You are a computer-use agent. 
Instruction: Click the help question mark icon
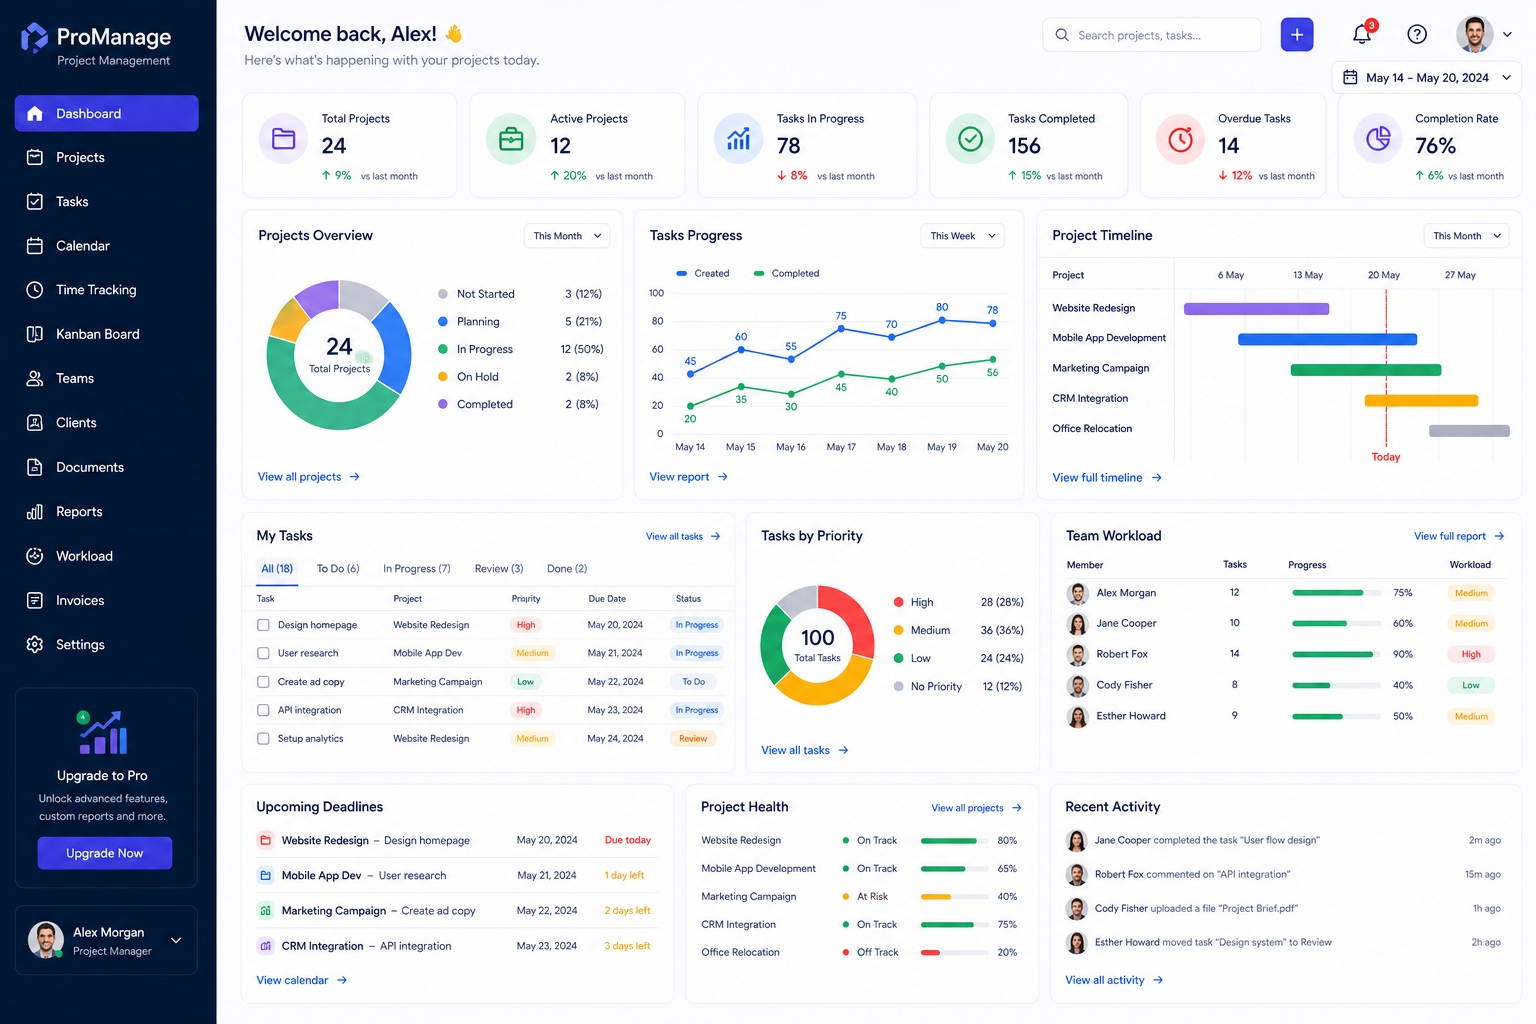point(1417,34)
